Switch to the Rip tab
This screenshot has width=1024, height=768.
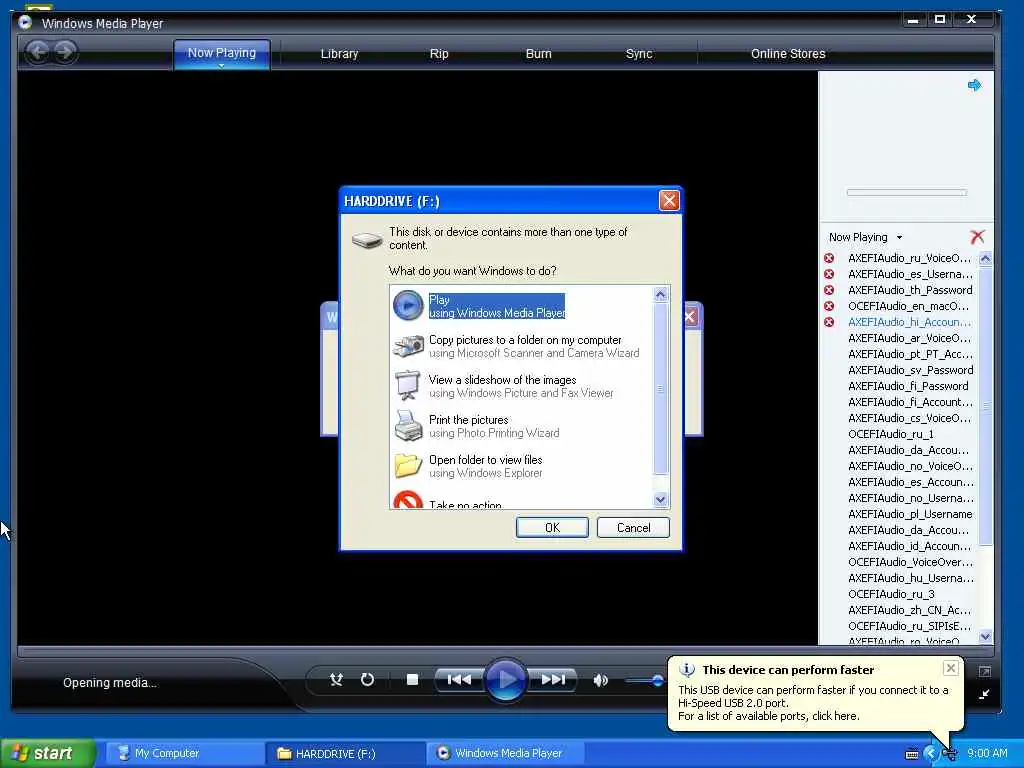click(439, 54)
